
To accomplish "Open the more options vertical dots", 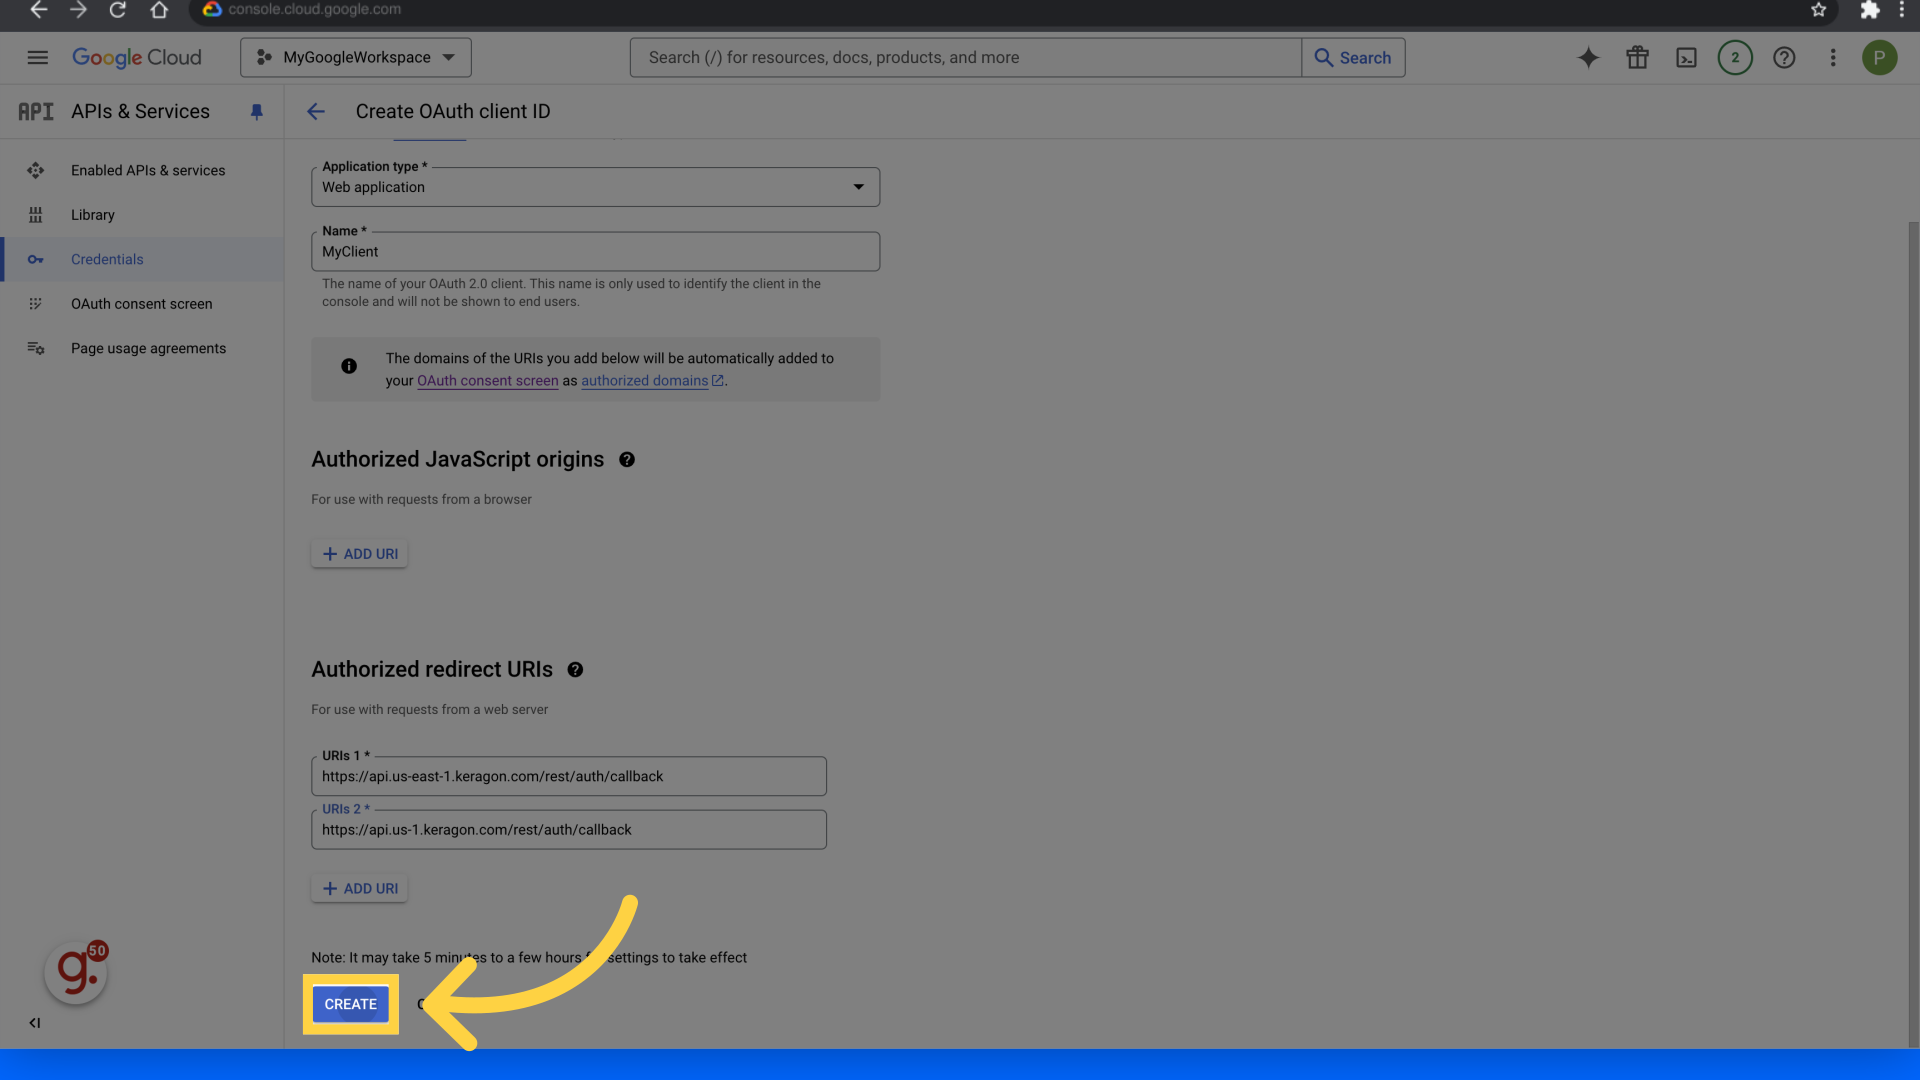I will (1833, 58).
